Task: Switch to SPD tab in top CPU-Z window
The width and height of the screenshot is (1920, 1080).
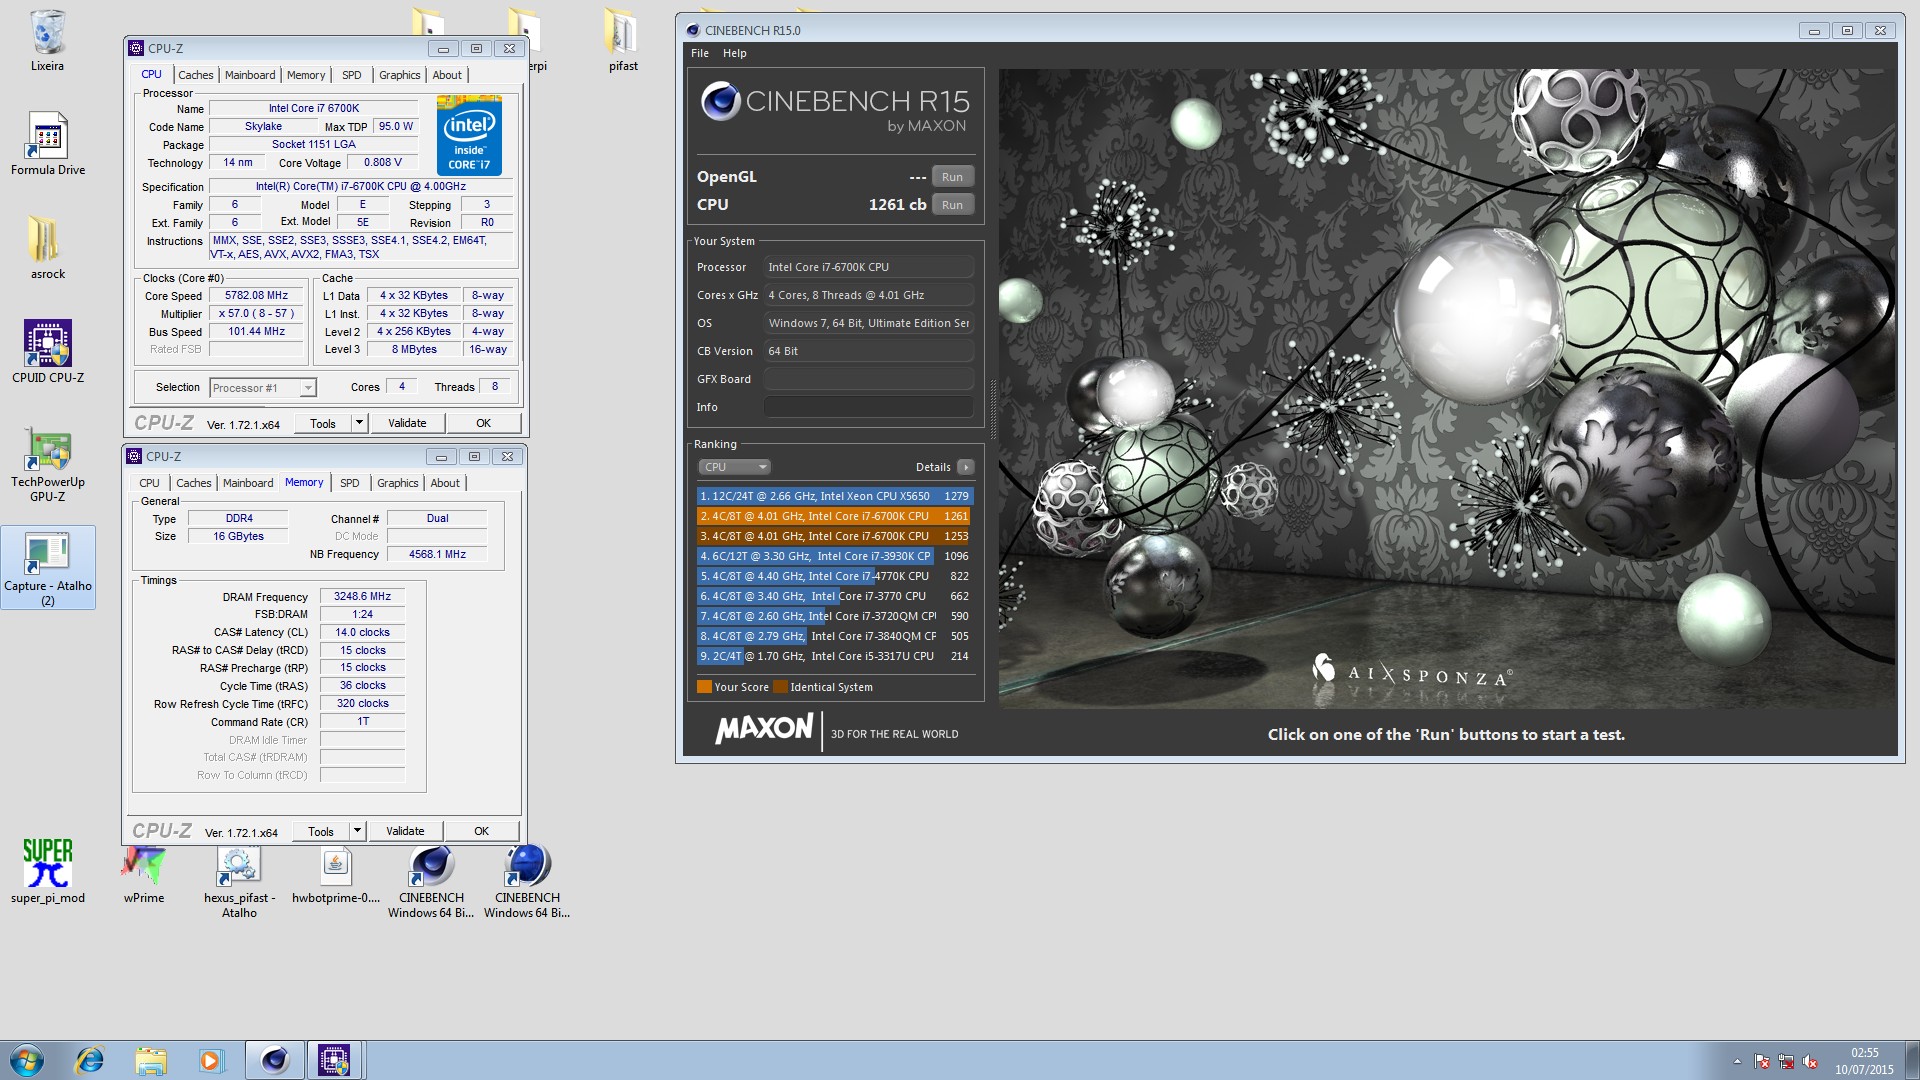Action: coord(352,75)
